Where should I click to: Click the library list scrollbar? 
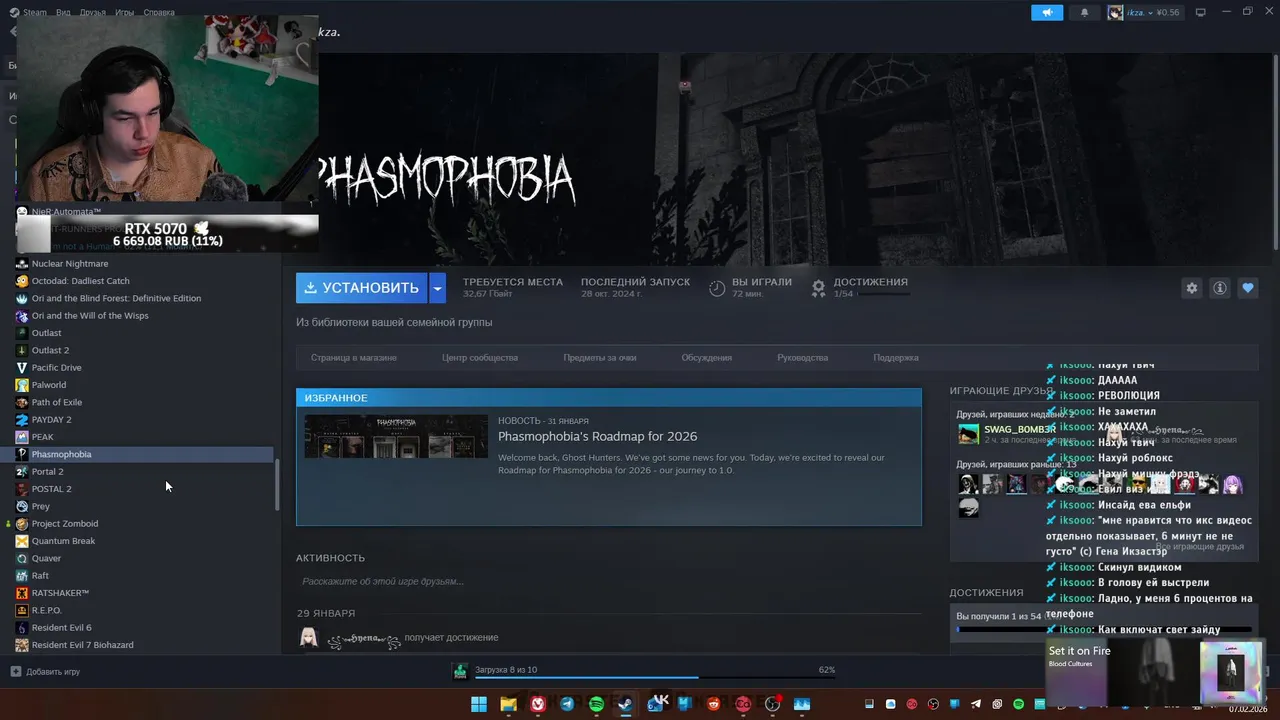(277, 485)
